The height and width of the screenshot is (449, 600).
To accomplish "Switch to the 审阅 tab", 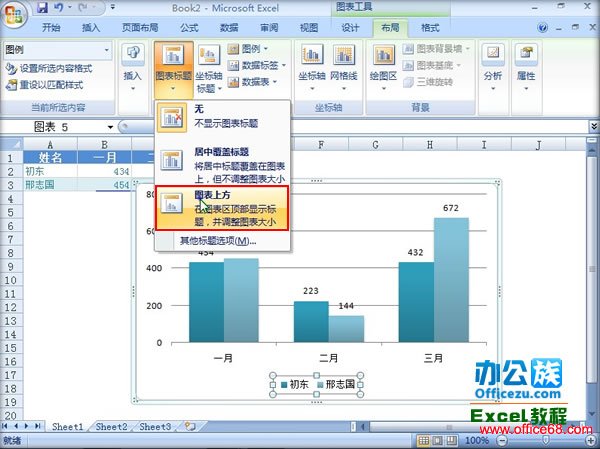I will [269, 28].
